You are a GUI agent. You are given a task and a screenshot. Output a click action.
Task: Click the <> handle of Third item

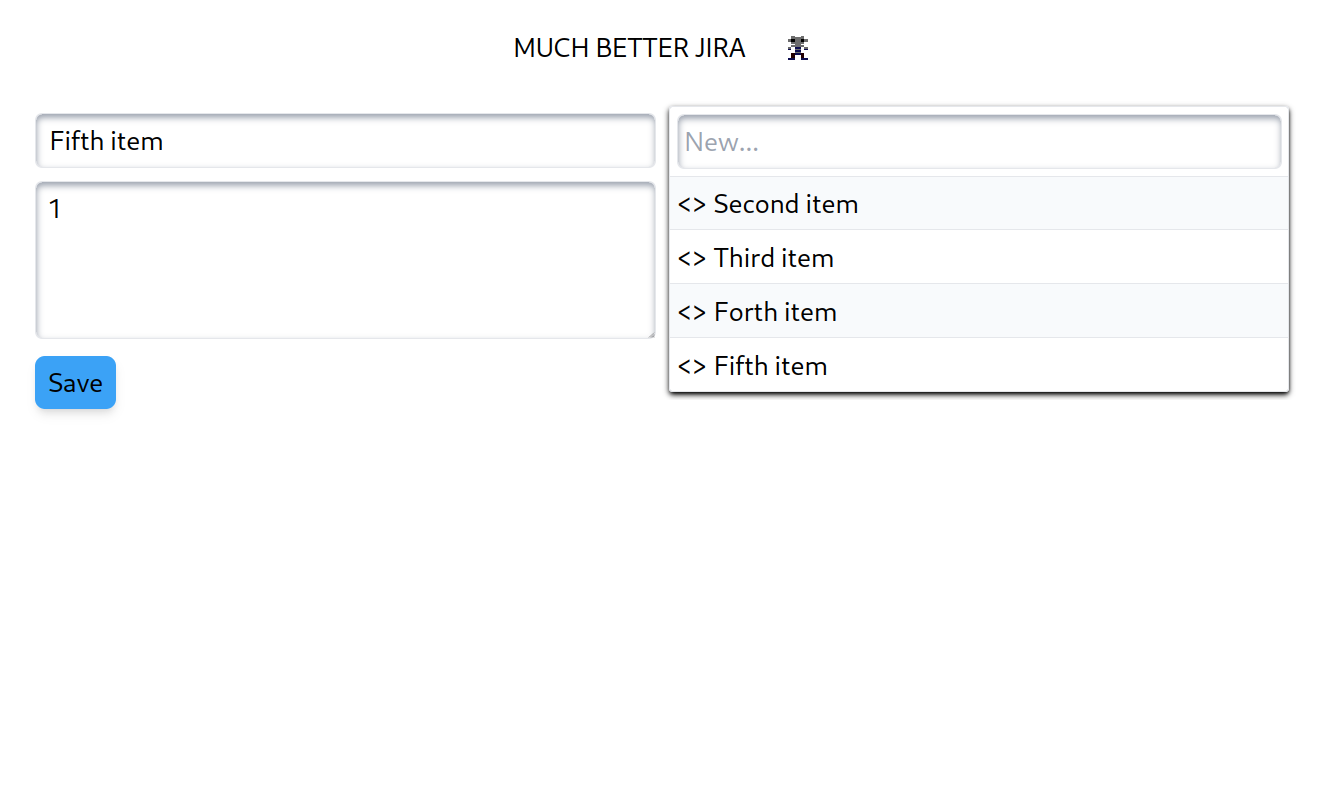click(x=692, y=258)
